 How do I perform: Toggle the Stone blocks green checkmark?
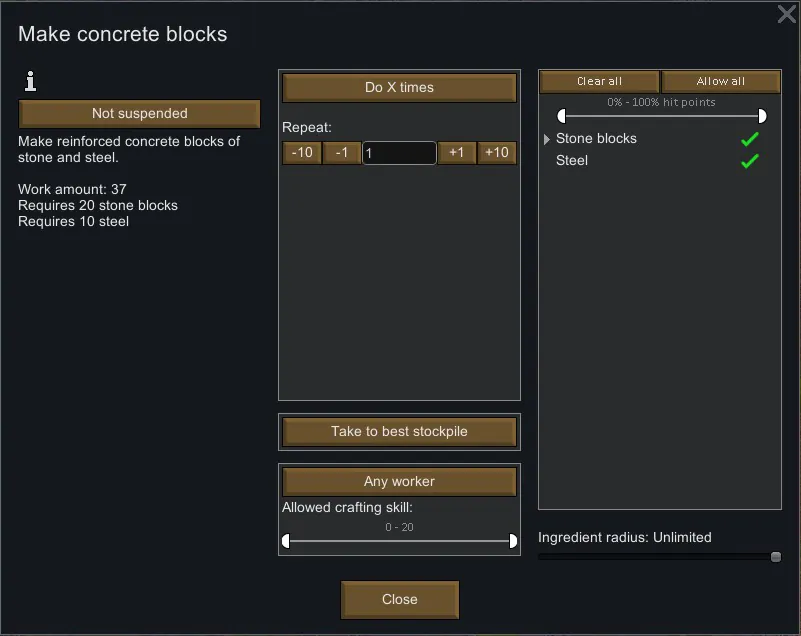749,139
